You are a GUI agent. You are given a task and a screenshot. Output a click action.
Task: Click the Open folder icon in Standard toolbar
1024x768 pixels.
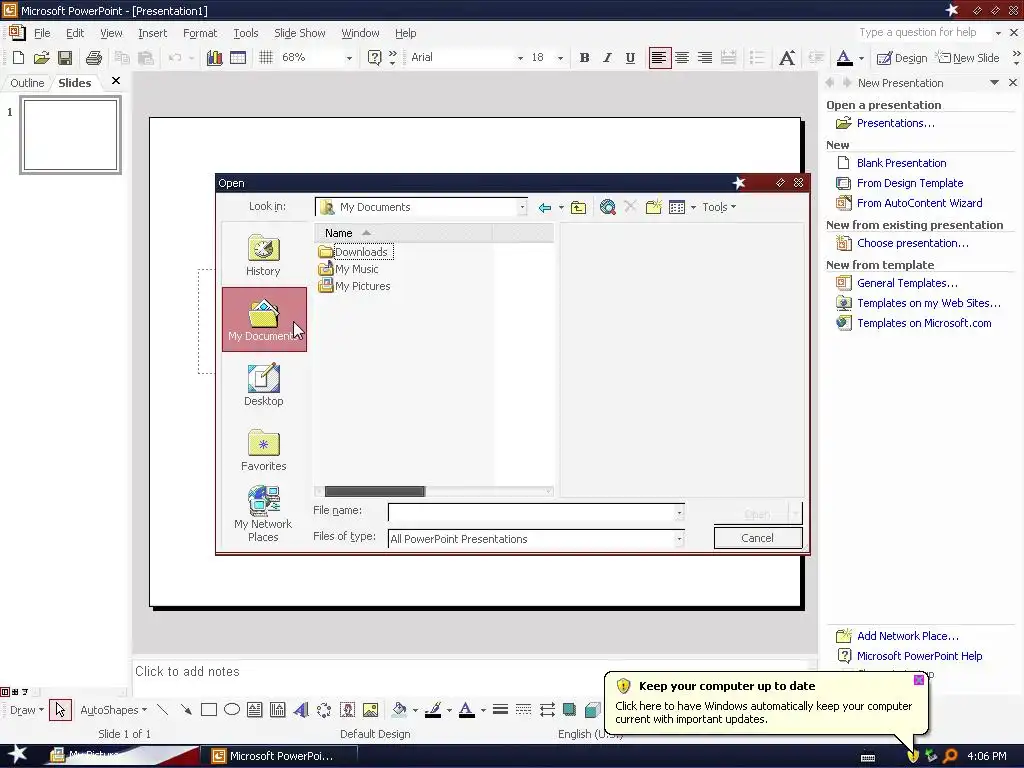(41, 57)
